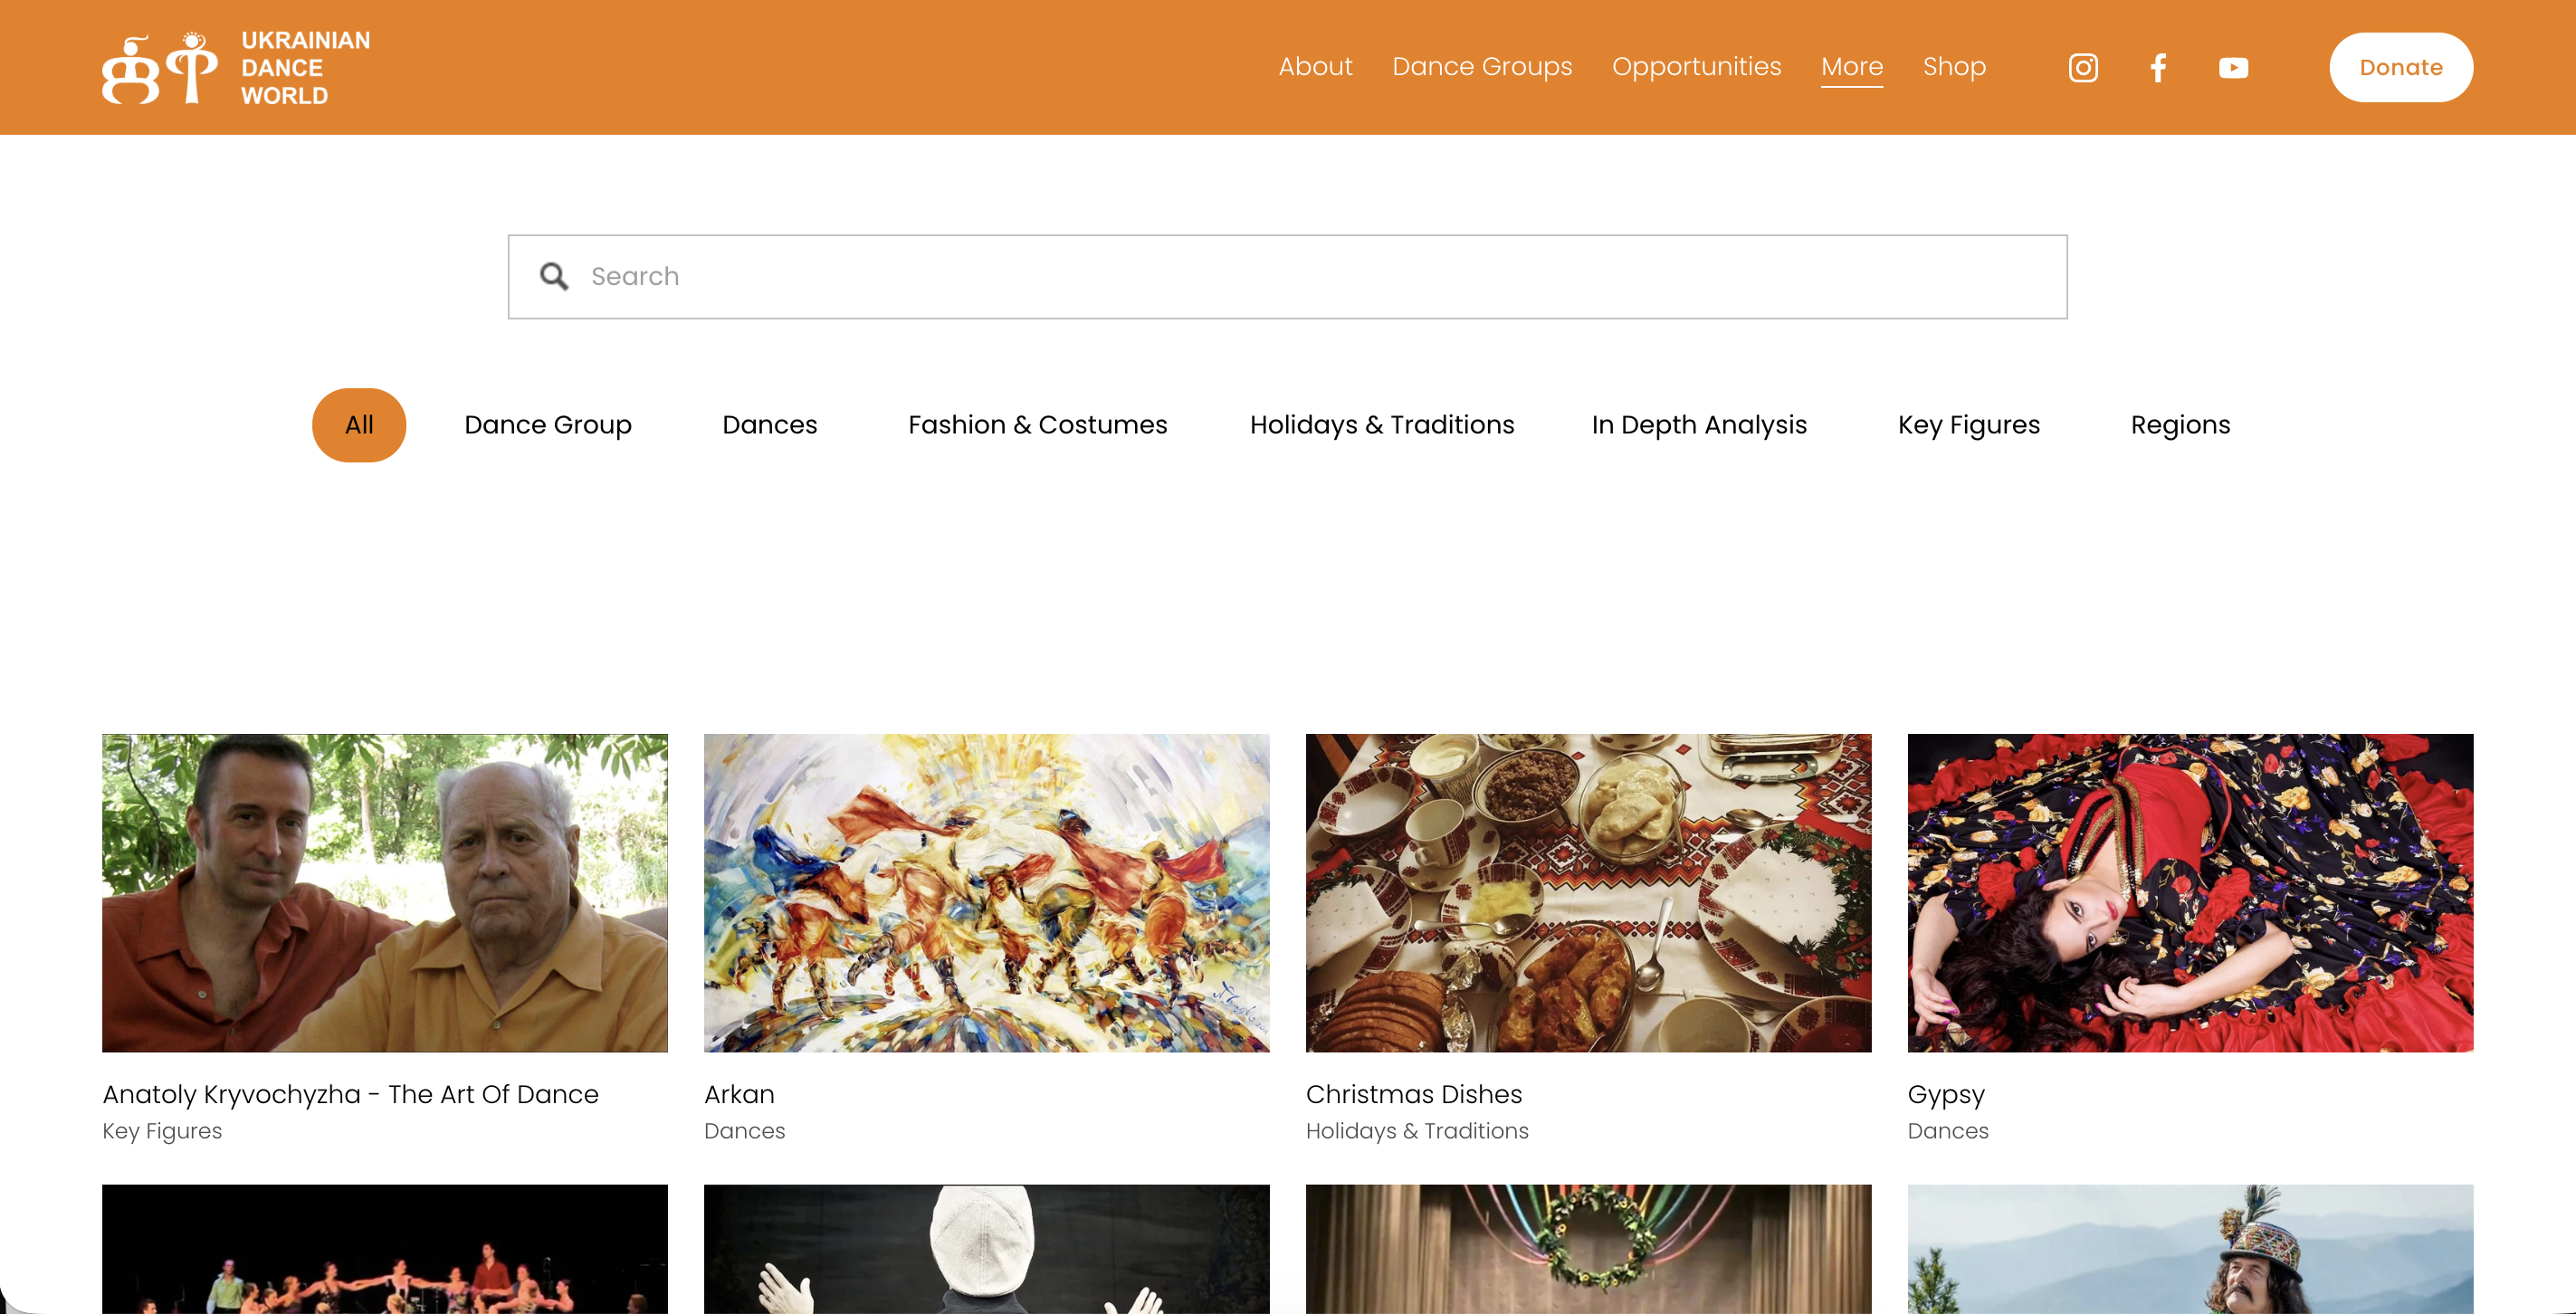The height and width of the screenshot is (1314, 2576).
Task: Click 'Dances' label under Gypsy
Action: coord(1948,1131)
